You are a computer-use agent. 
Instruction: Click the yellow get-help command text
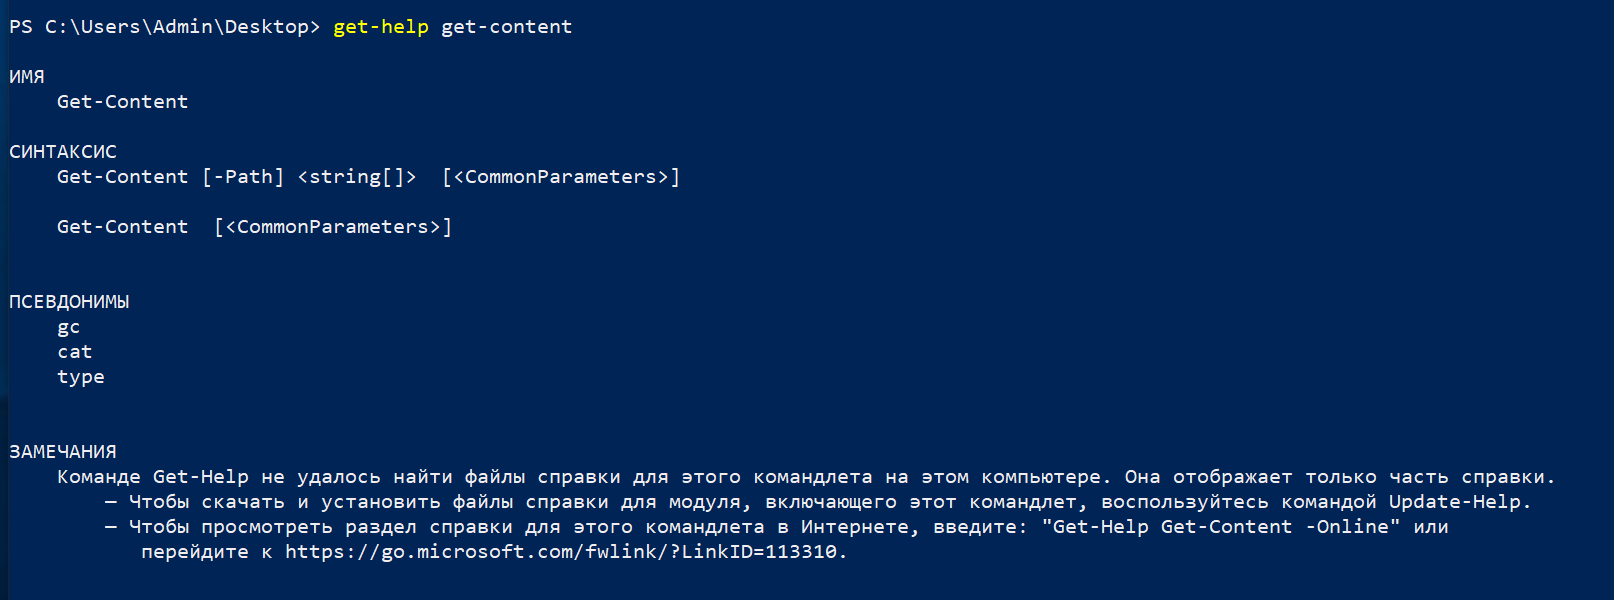click(380, 27)
